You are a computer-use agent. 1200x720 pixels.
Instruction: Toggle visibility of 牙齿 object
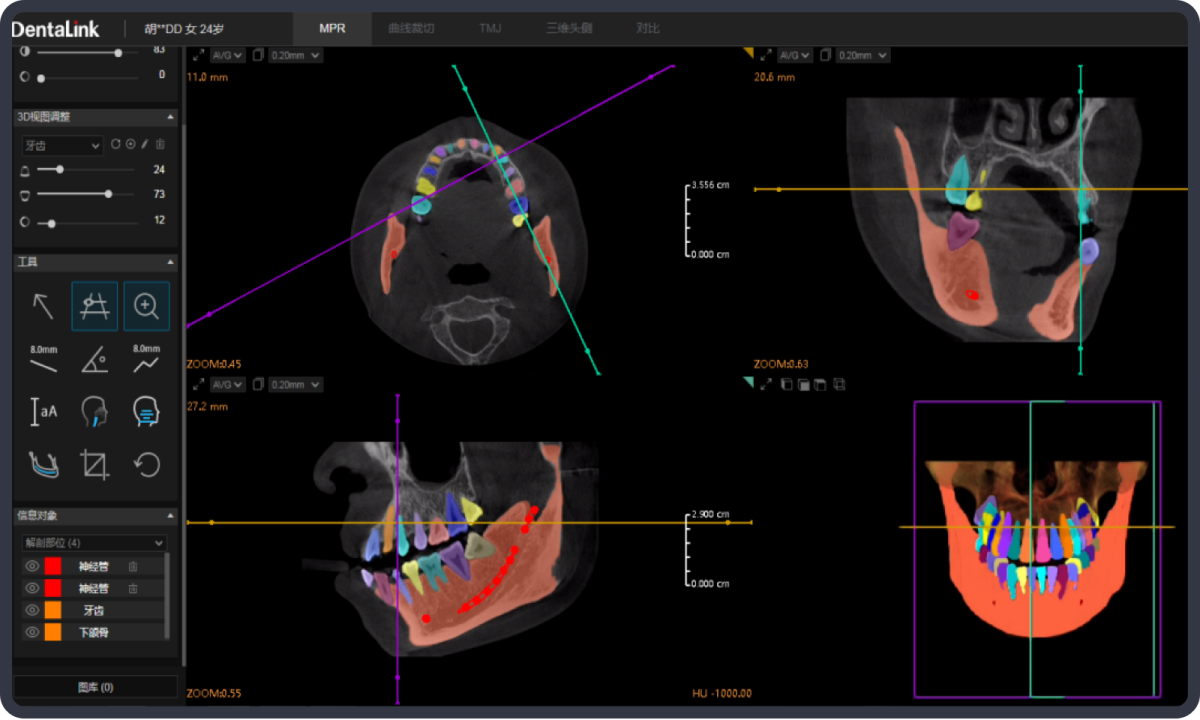point(31,610)
